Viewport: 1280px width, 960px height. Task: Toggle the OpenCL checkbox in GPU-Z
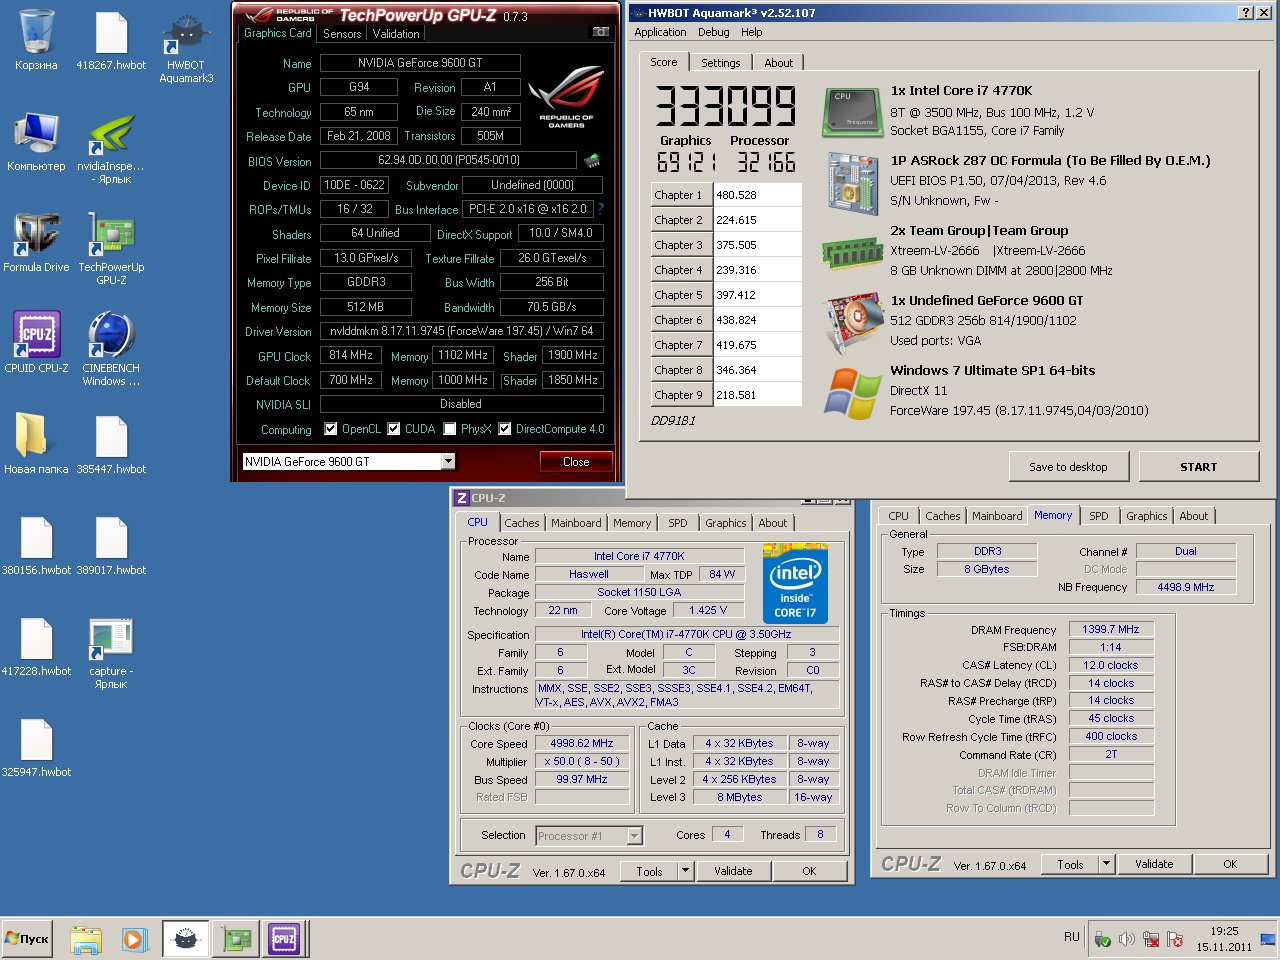click(x=331, y=429)
